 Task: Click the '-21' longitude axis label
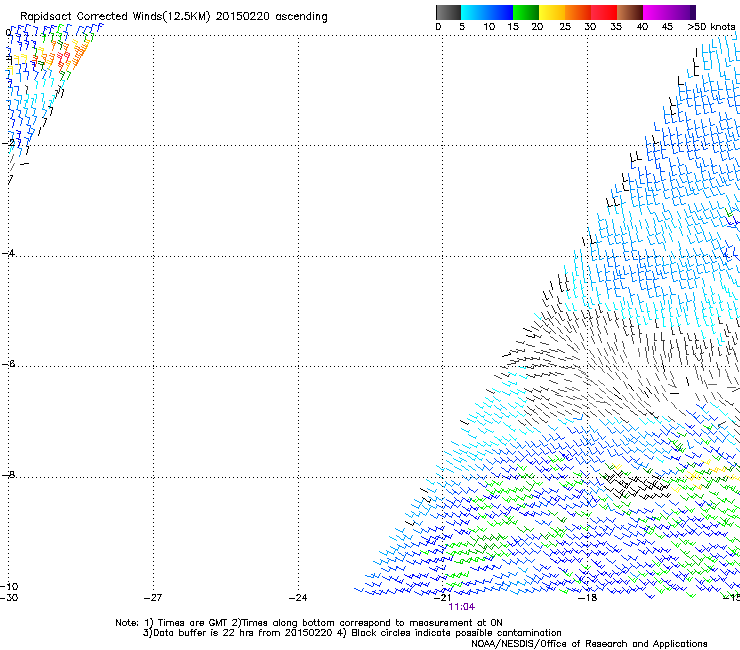coord(443,598)
